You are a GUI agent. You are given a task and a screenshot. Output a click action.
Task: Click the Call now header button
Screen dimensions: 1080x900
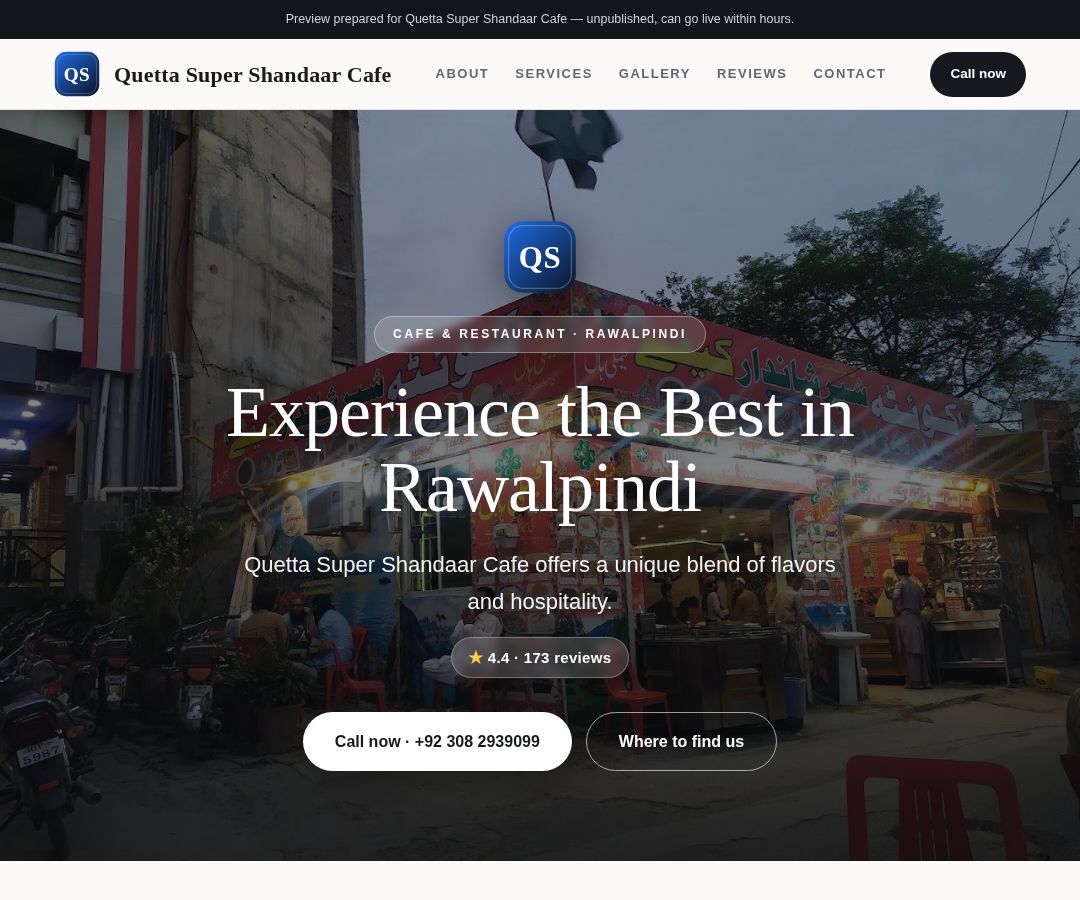click(x=977, y=74)
